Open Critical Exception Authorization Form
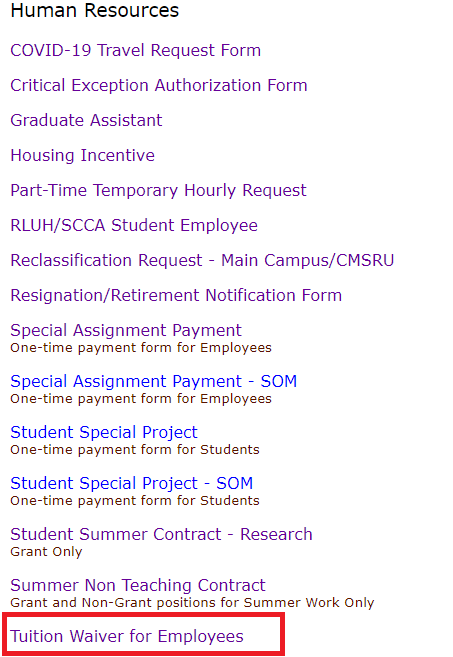Screen dimensions: 453x657 click(x=159, y=85)
